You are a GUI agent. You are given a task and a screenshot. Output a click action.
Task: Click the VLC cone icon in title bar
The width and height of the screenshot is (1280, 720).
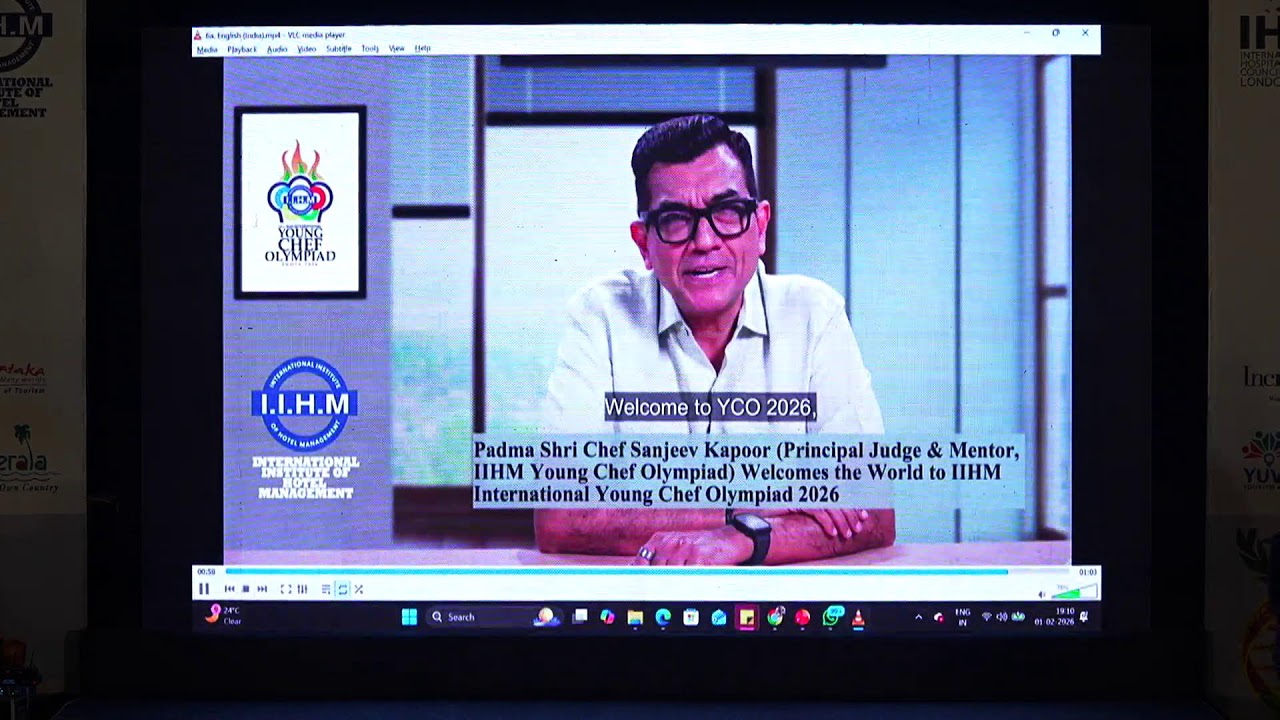[x=198, y=35]
